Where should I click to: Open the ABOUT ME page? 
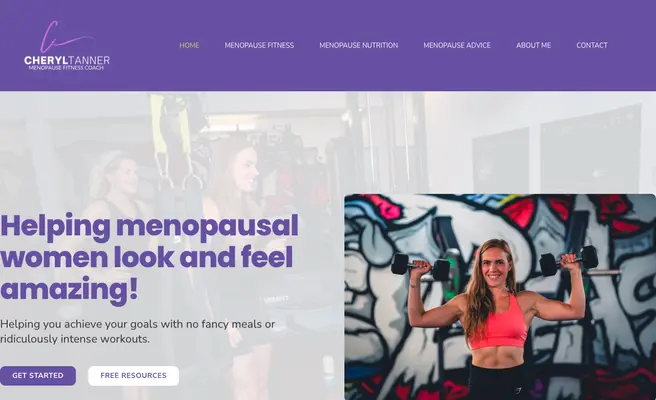(x=533, y=45)
